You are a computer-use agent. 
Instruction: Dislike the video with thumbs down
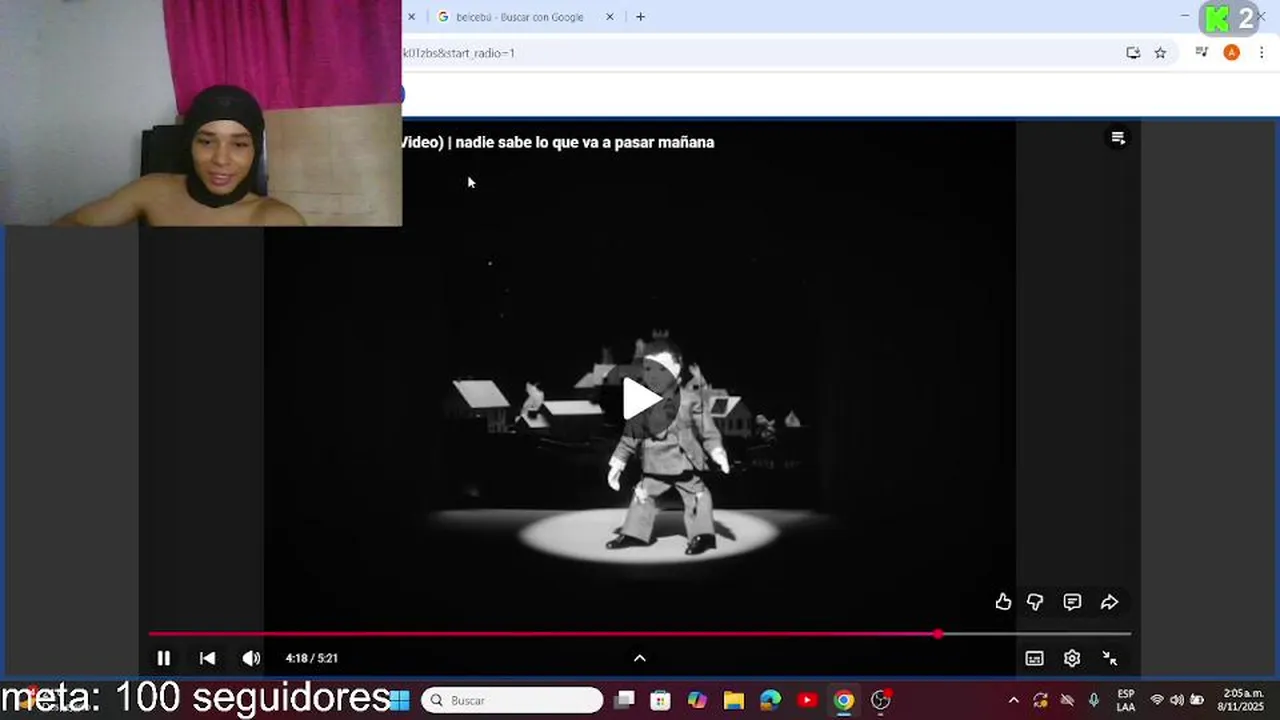click(x=1035, y=602)
